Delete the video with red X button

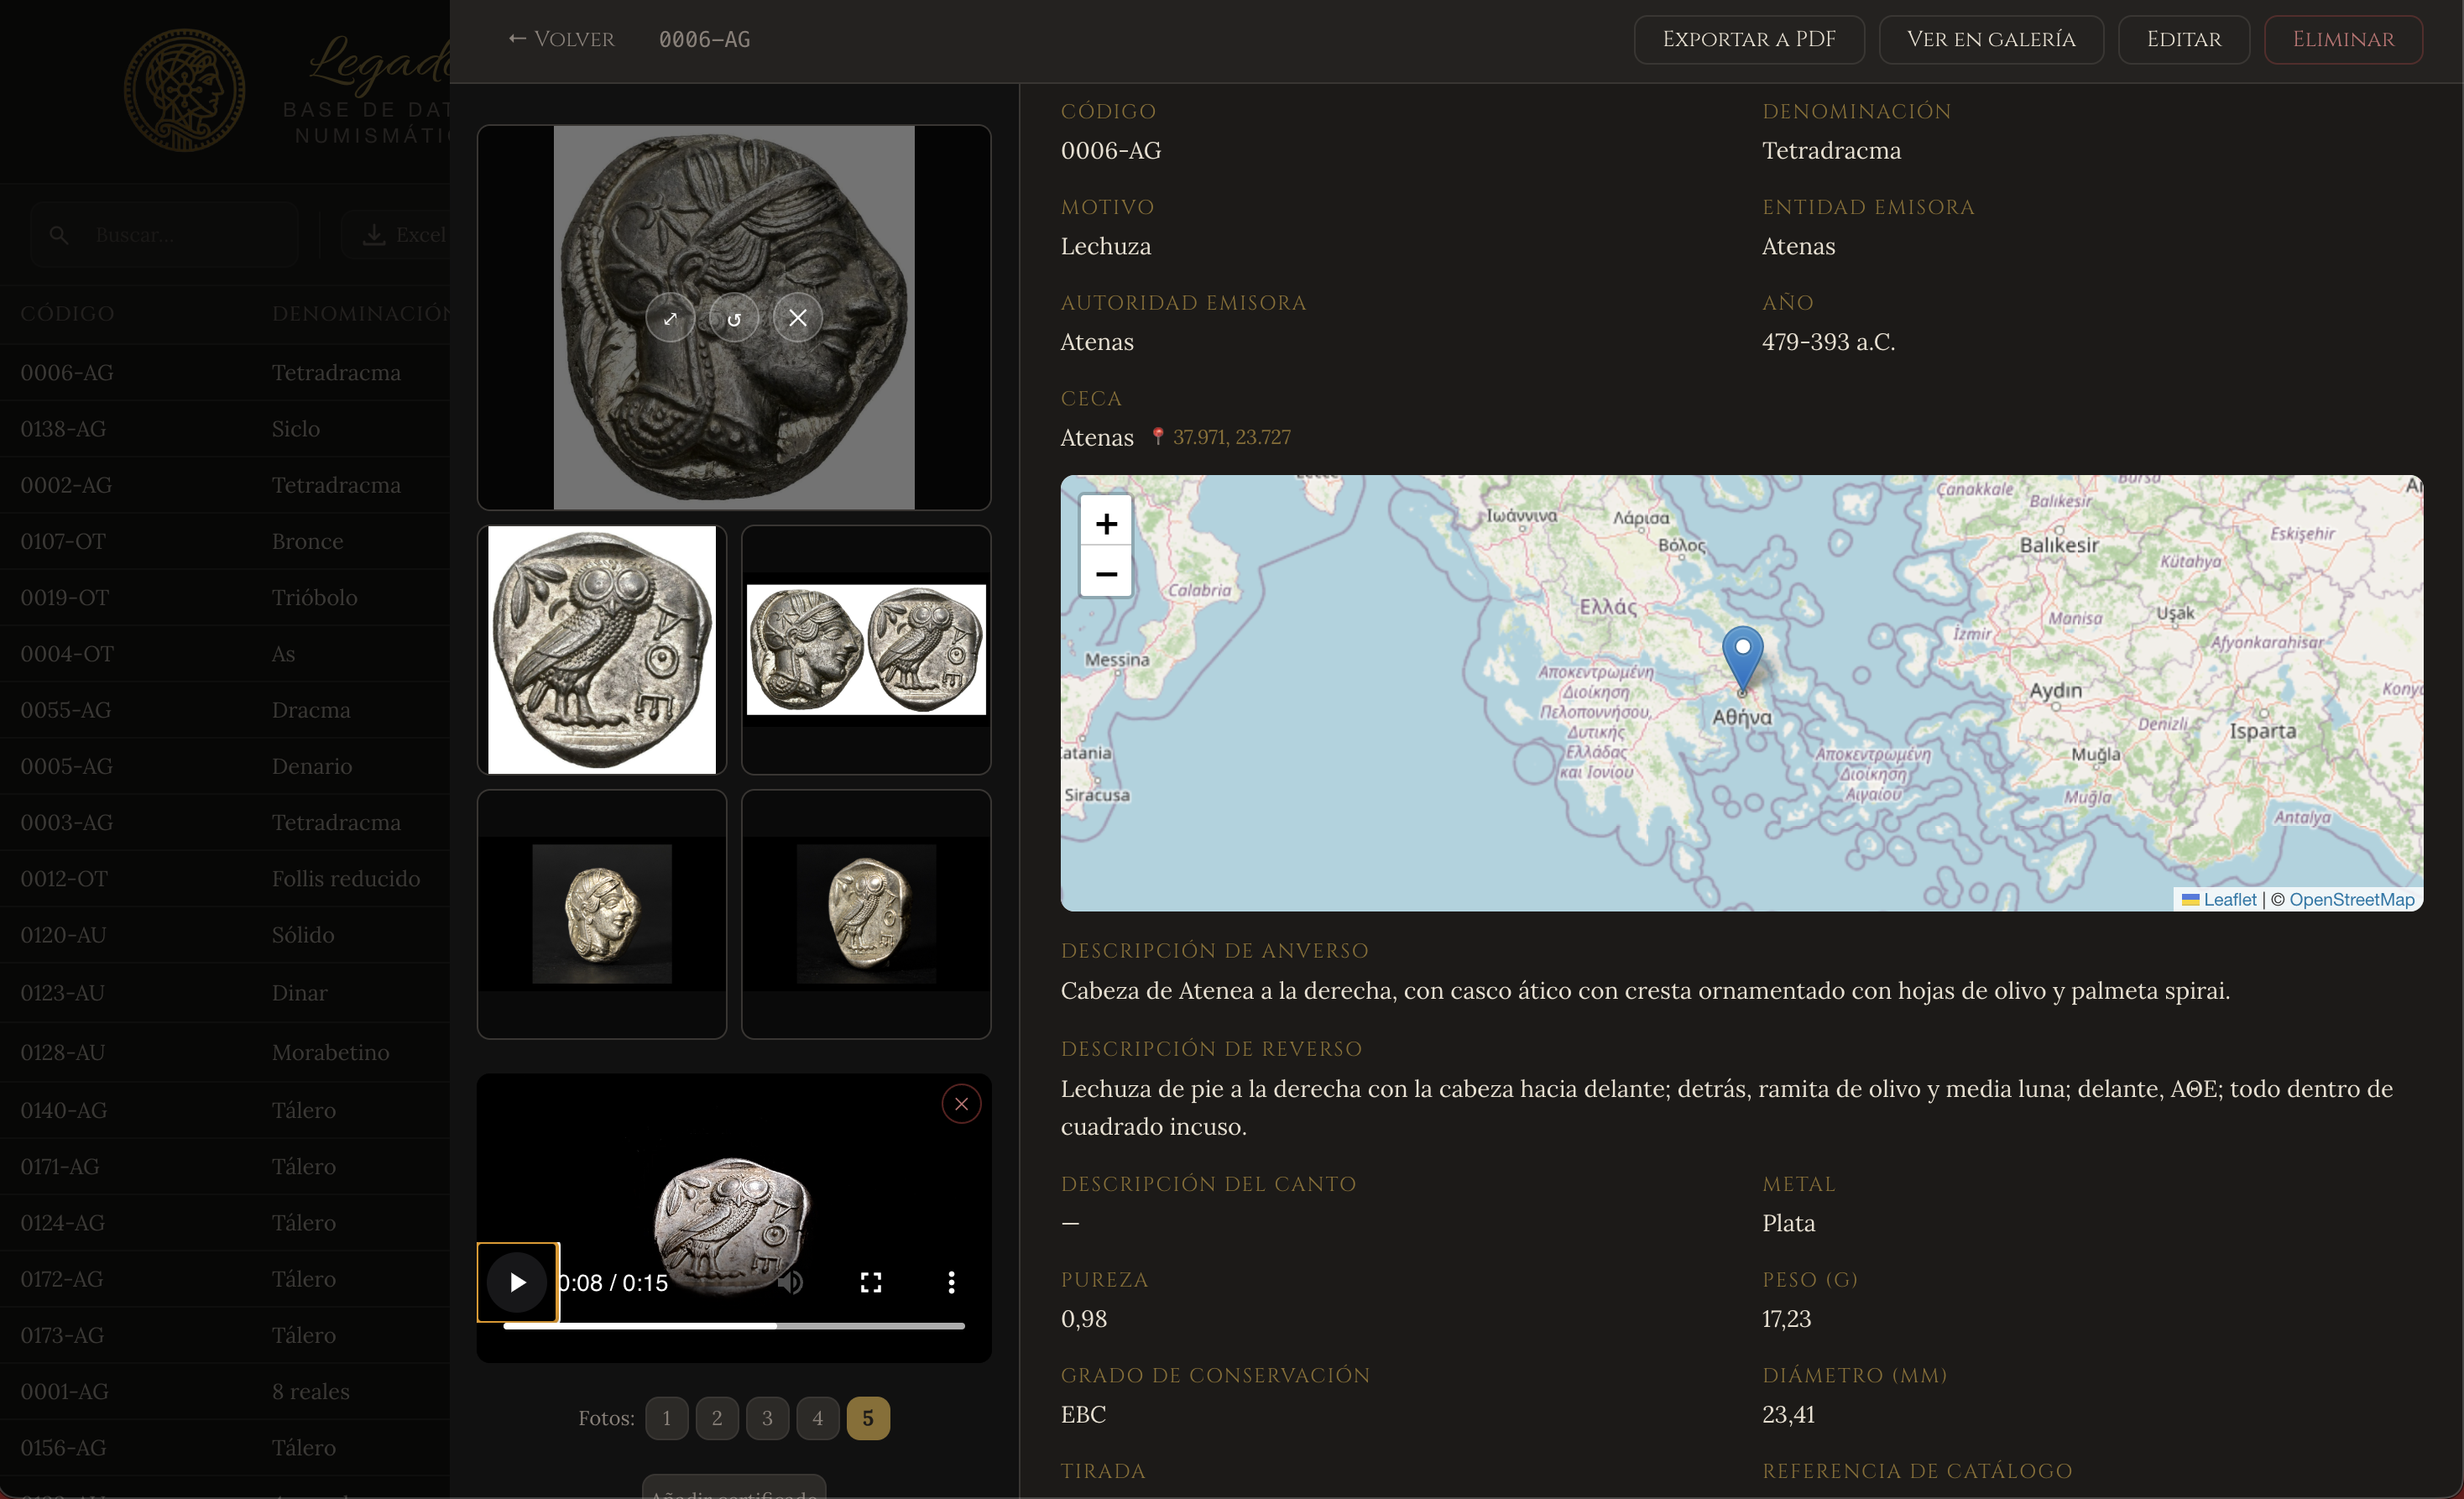[x=961, y=1104]
